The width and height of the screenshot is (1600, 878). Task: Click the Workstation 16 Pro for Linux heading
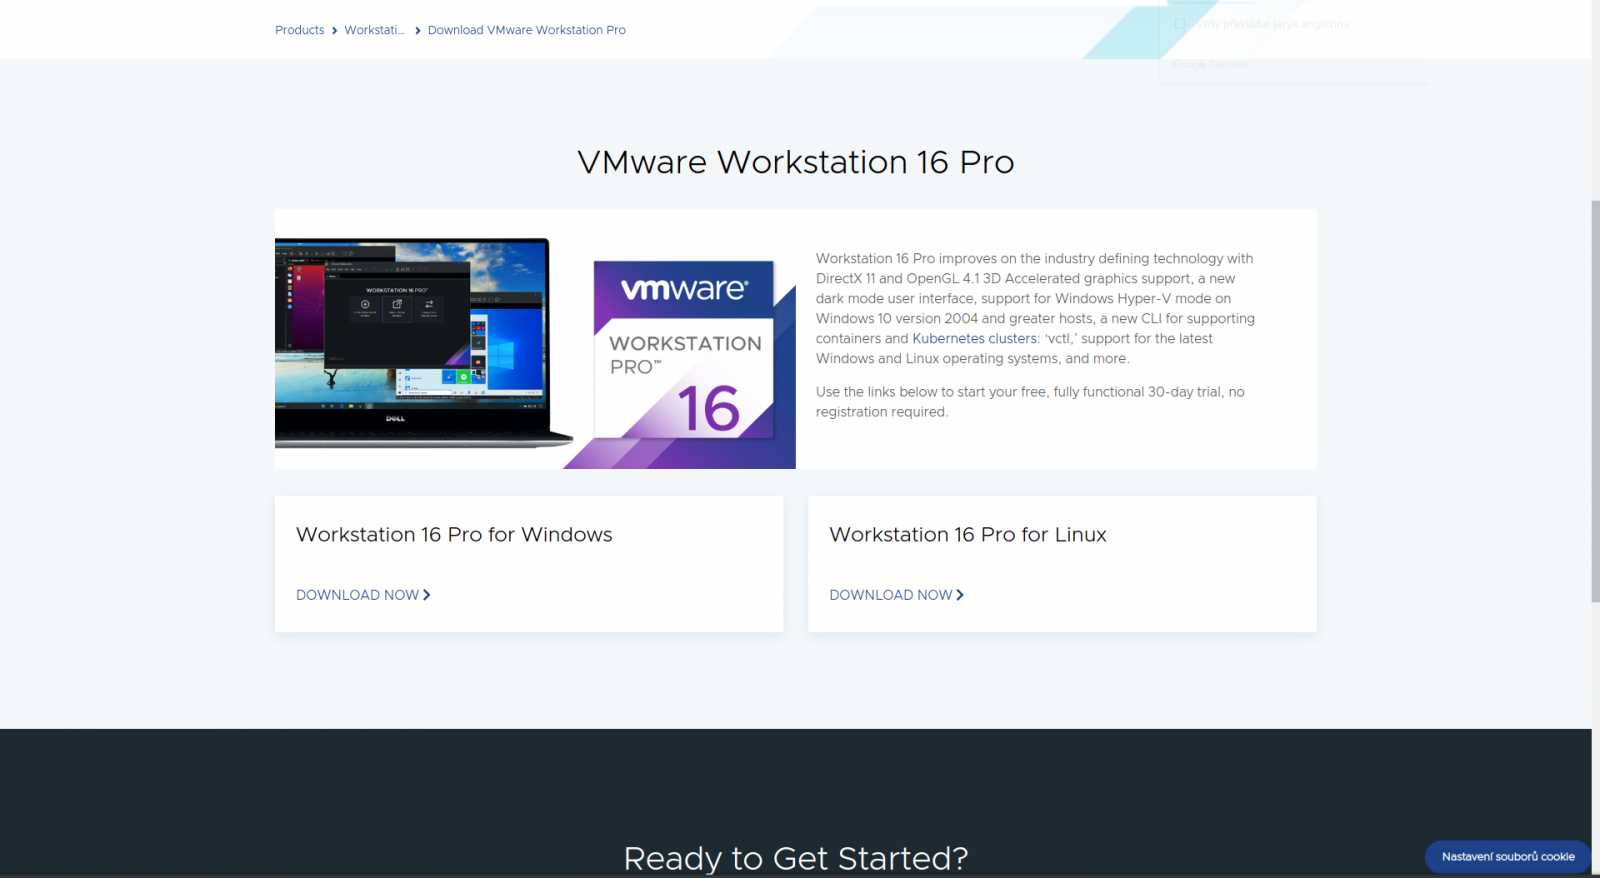(968, 535)
